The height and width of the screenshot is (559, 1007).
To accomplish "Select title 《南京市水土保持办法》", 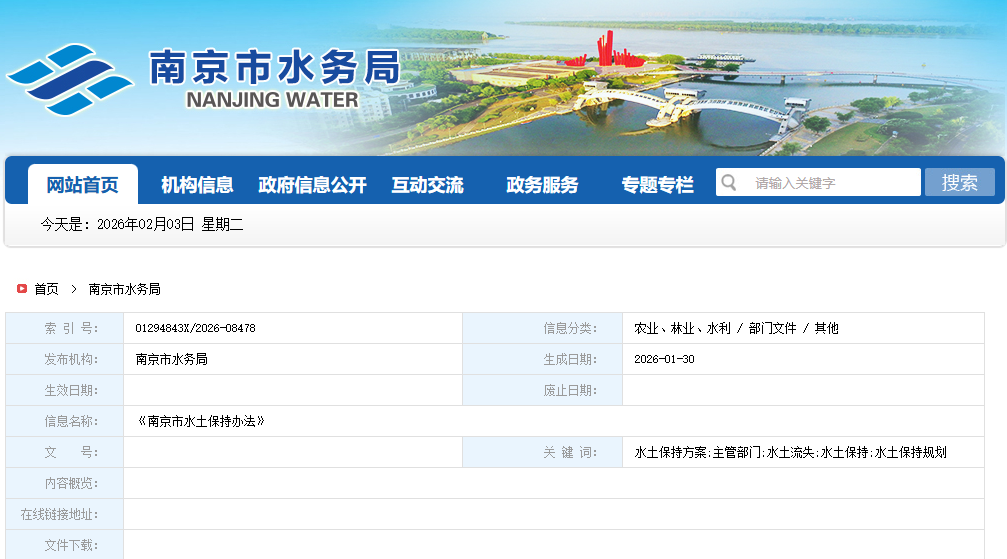I will point(200,421).
